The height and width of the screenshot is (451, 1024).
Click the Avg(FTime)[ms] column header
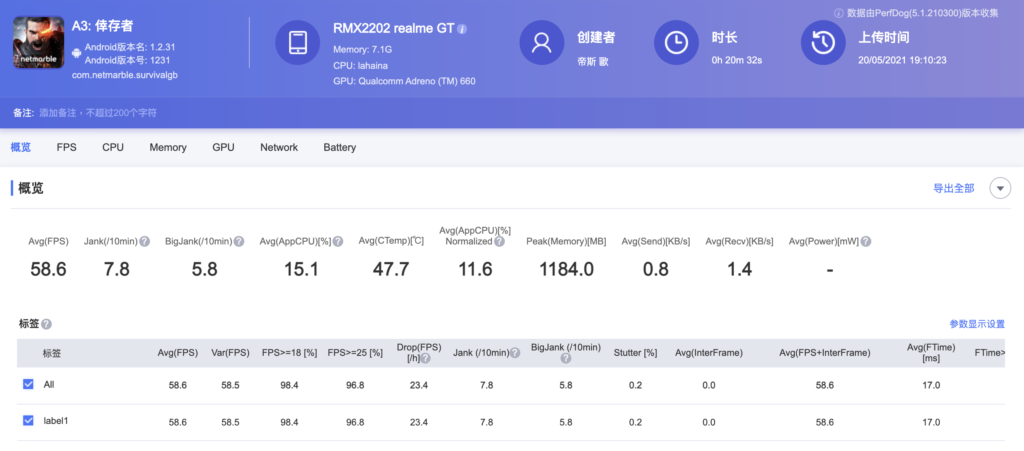pyautogui.click(x=931, y=353)
